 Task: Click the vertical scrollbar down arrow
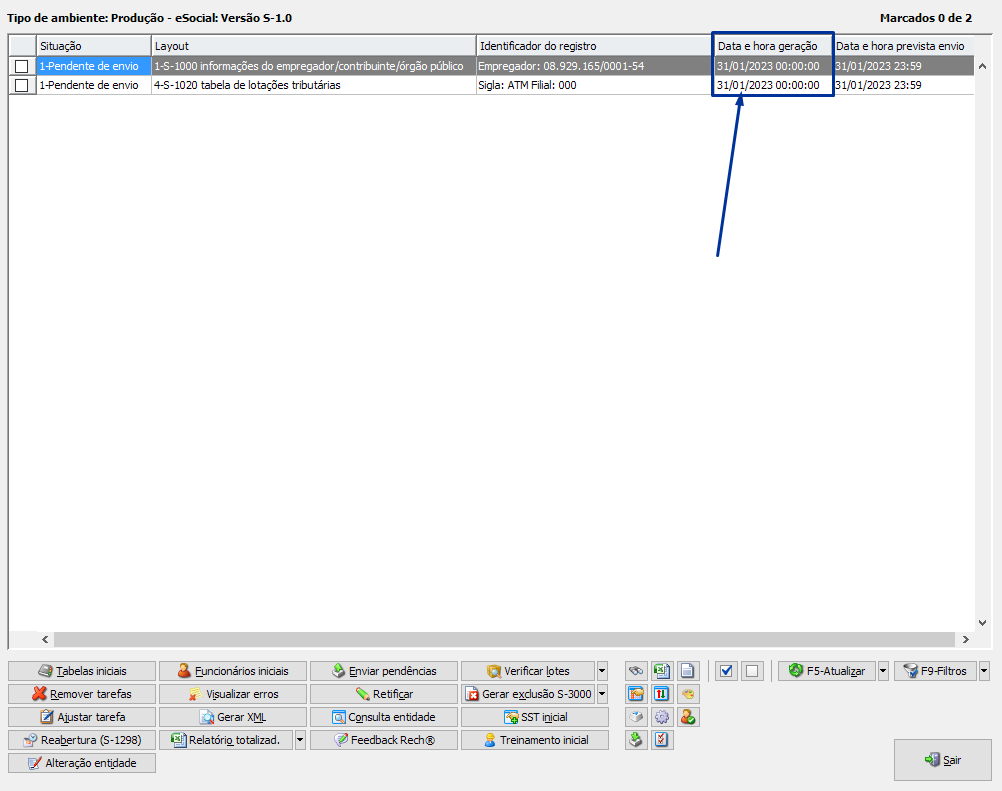click(x=983, y=623)
